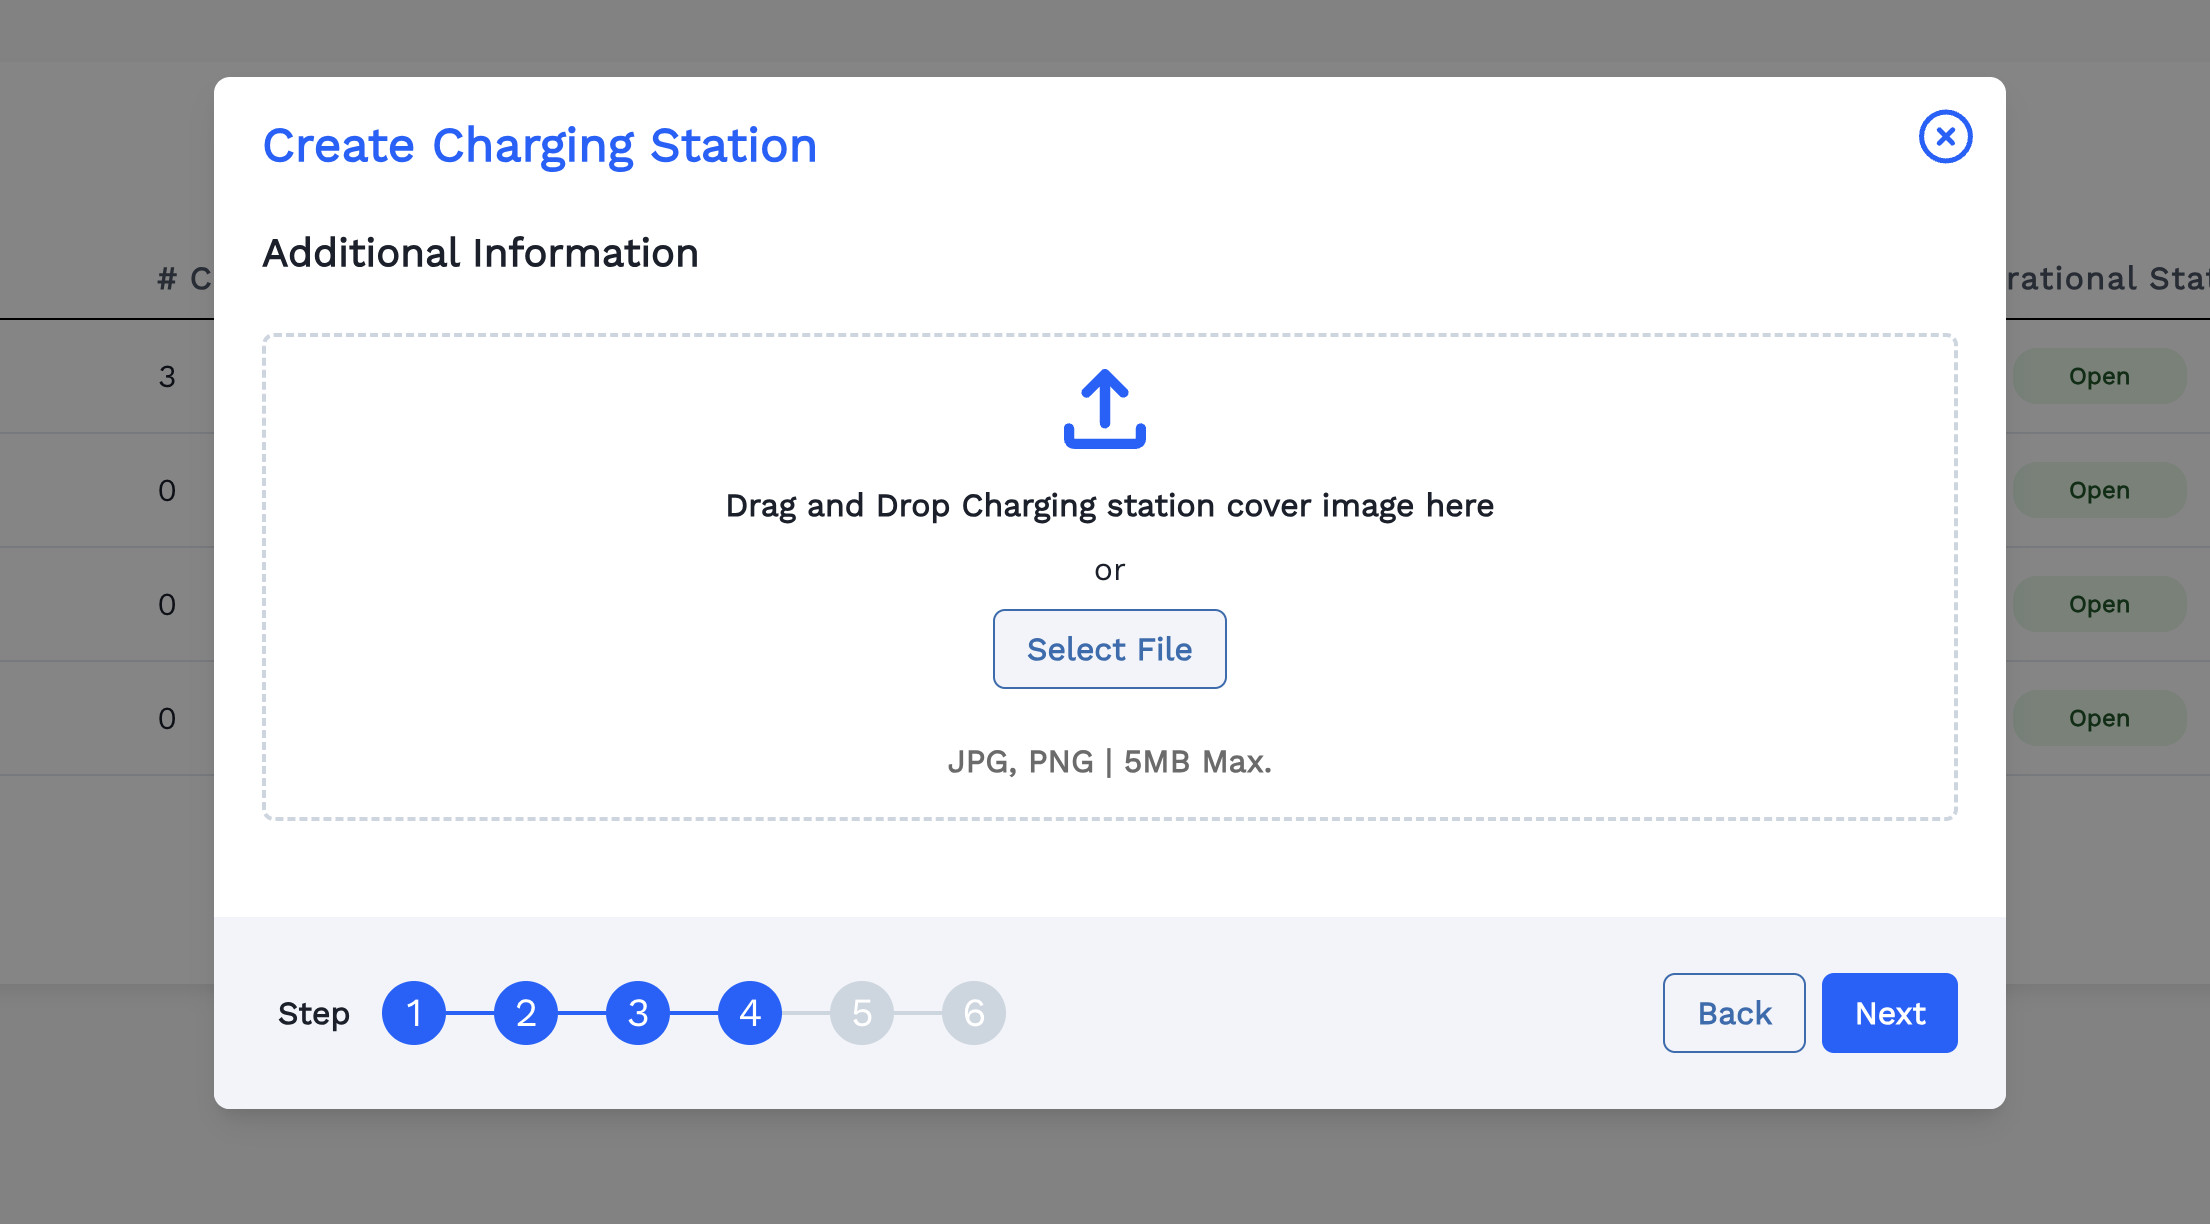Click the Open status badge in third row
This screenshot has height=1224, width=2210.
(2099, 605)
